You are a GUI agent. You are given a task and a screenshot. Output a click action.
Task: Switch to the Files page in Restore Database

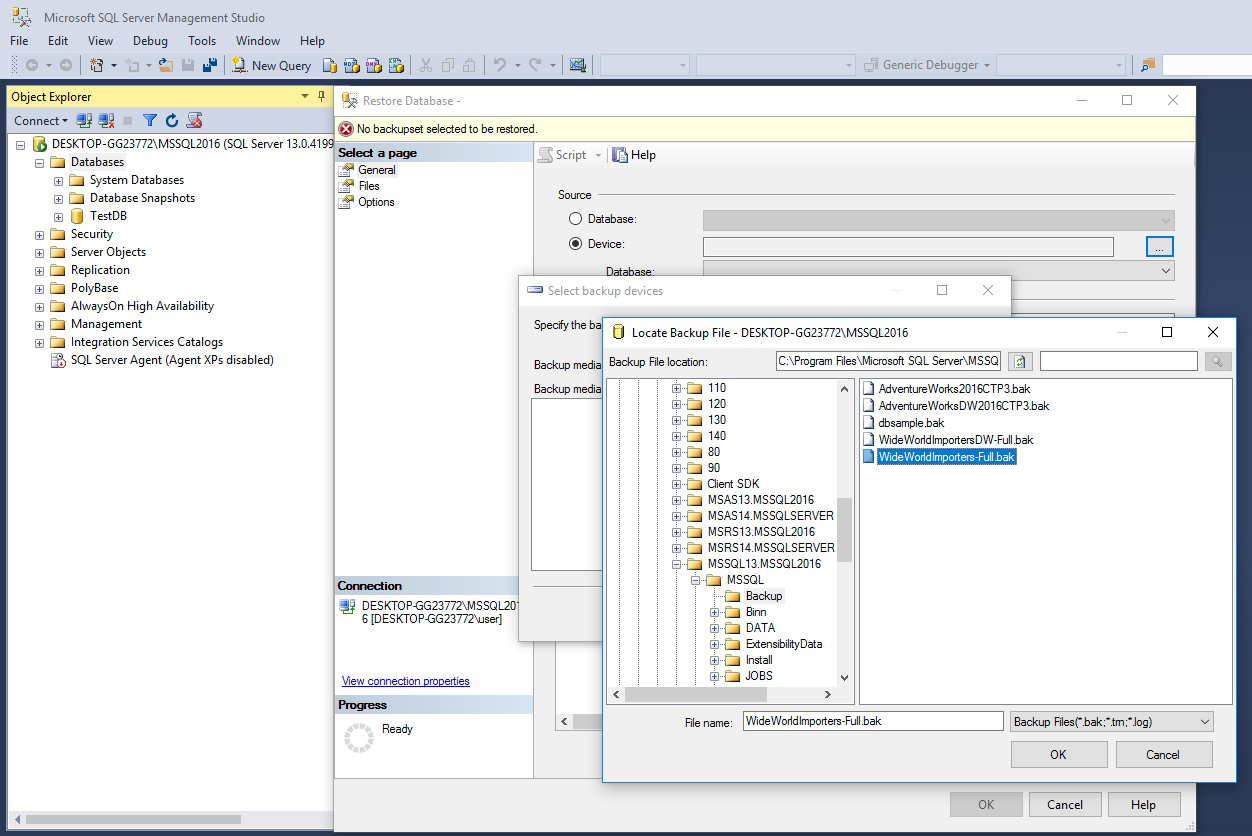point(369,186)
